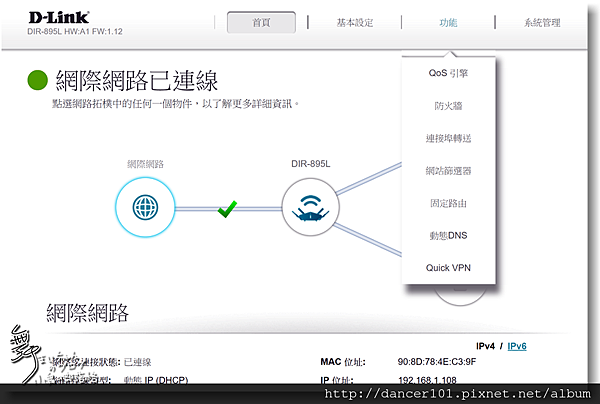Choose 固定路由 static route entry

tap(448, 203)
